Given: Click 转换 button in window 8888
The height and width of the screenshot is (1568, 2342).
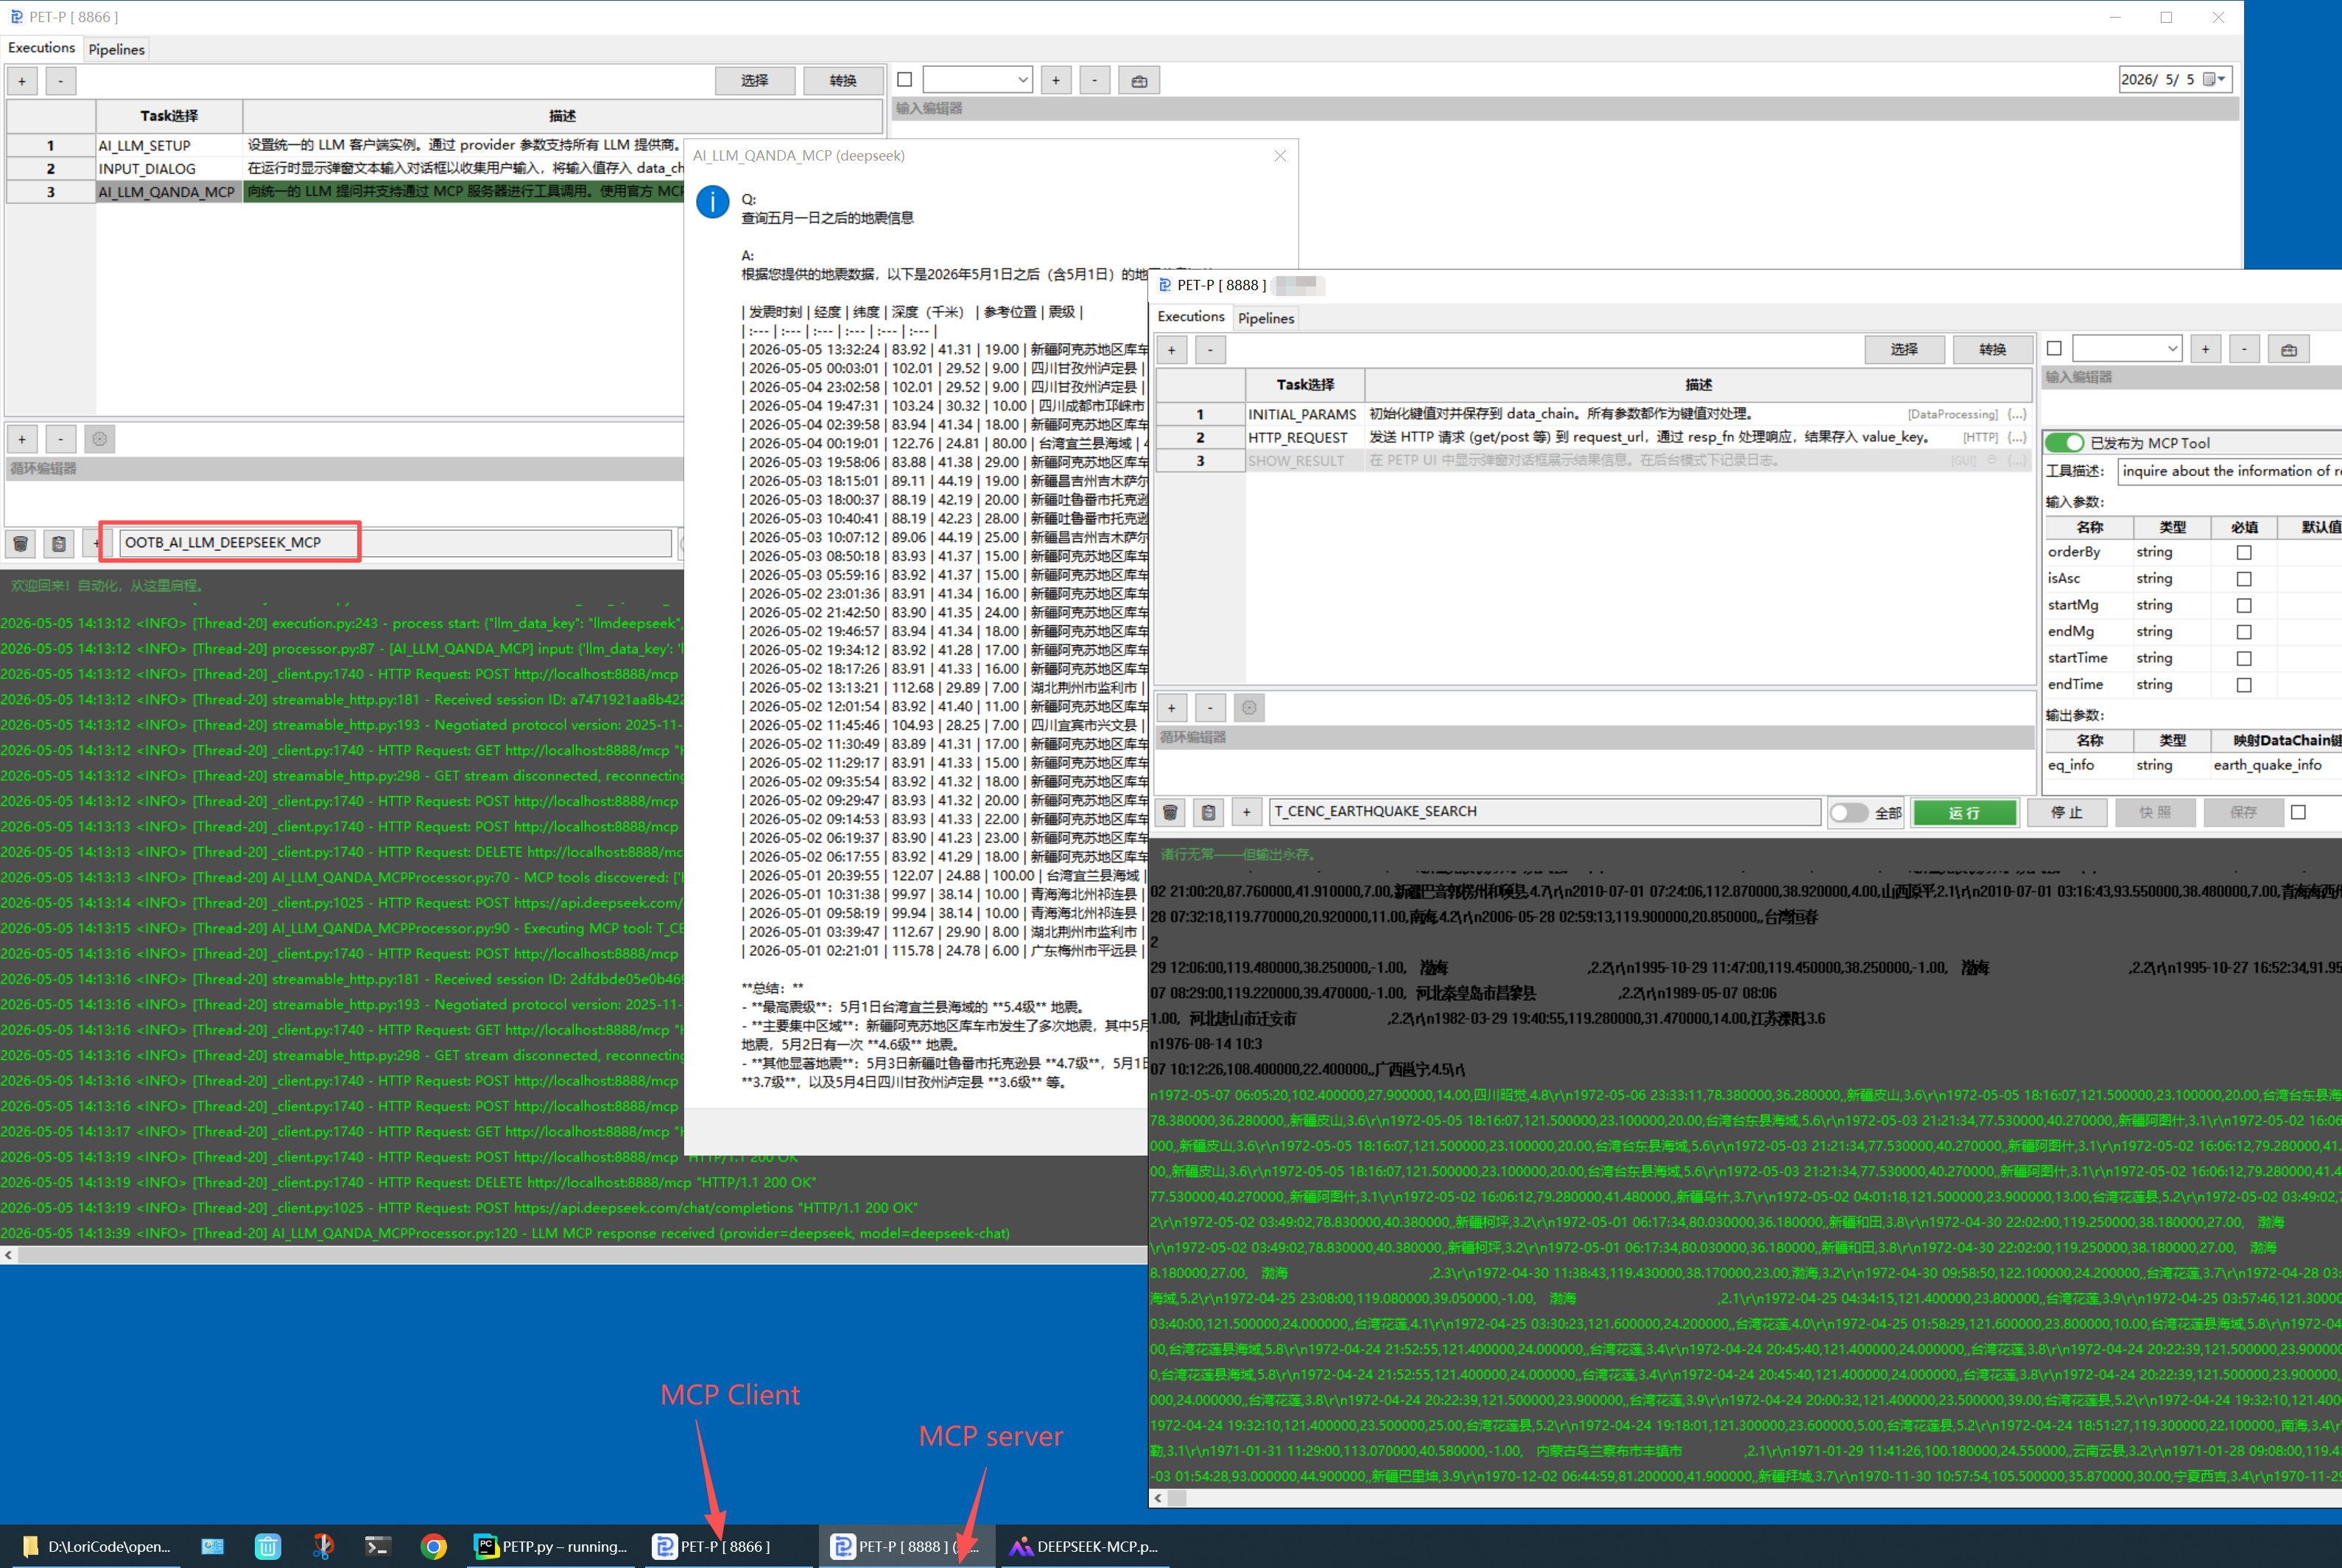Looking at the screenshot, I should tap(1993, 350).
